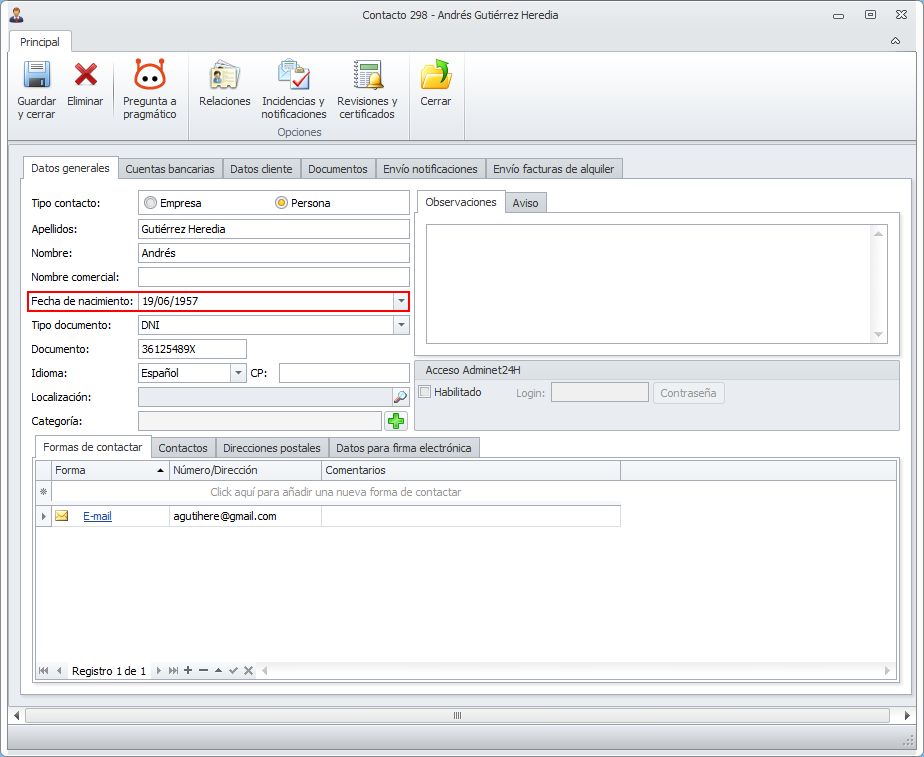Click the horizontal scrollbar at window bottom
This screenshot has height=757, width=924.
[x=456, y=716]
